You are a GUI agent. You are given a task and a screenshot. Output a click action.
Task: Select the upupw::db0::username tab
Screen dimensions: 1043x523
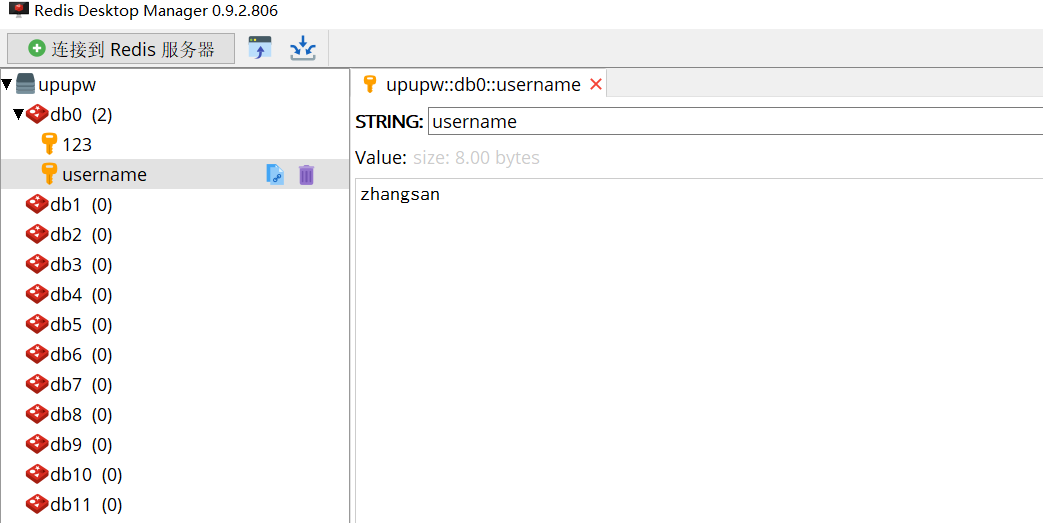click(x=482, y=85)
